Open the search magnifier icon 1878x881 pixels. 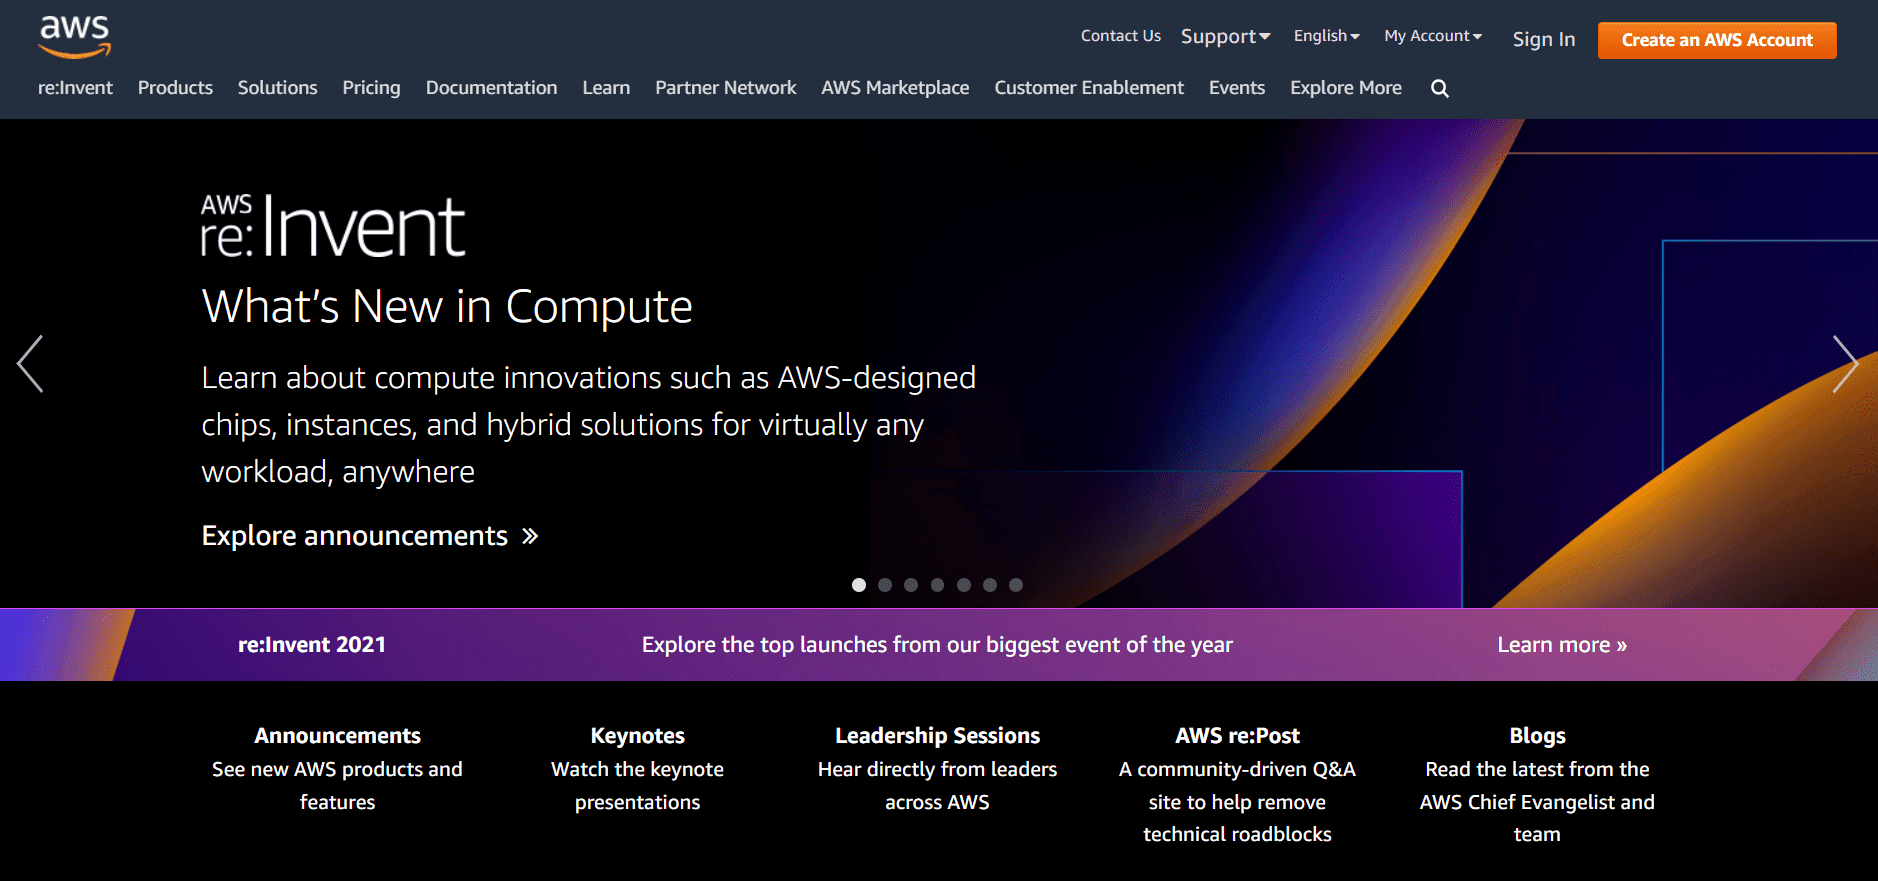[x=1439, y=88]
